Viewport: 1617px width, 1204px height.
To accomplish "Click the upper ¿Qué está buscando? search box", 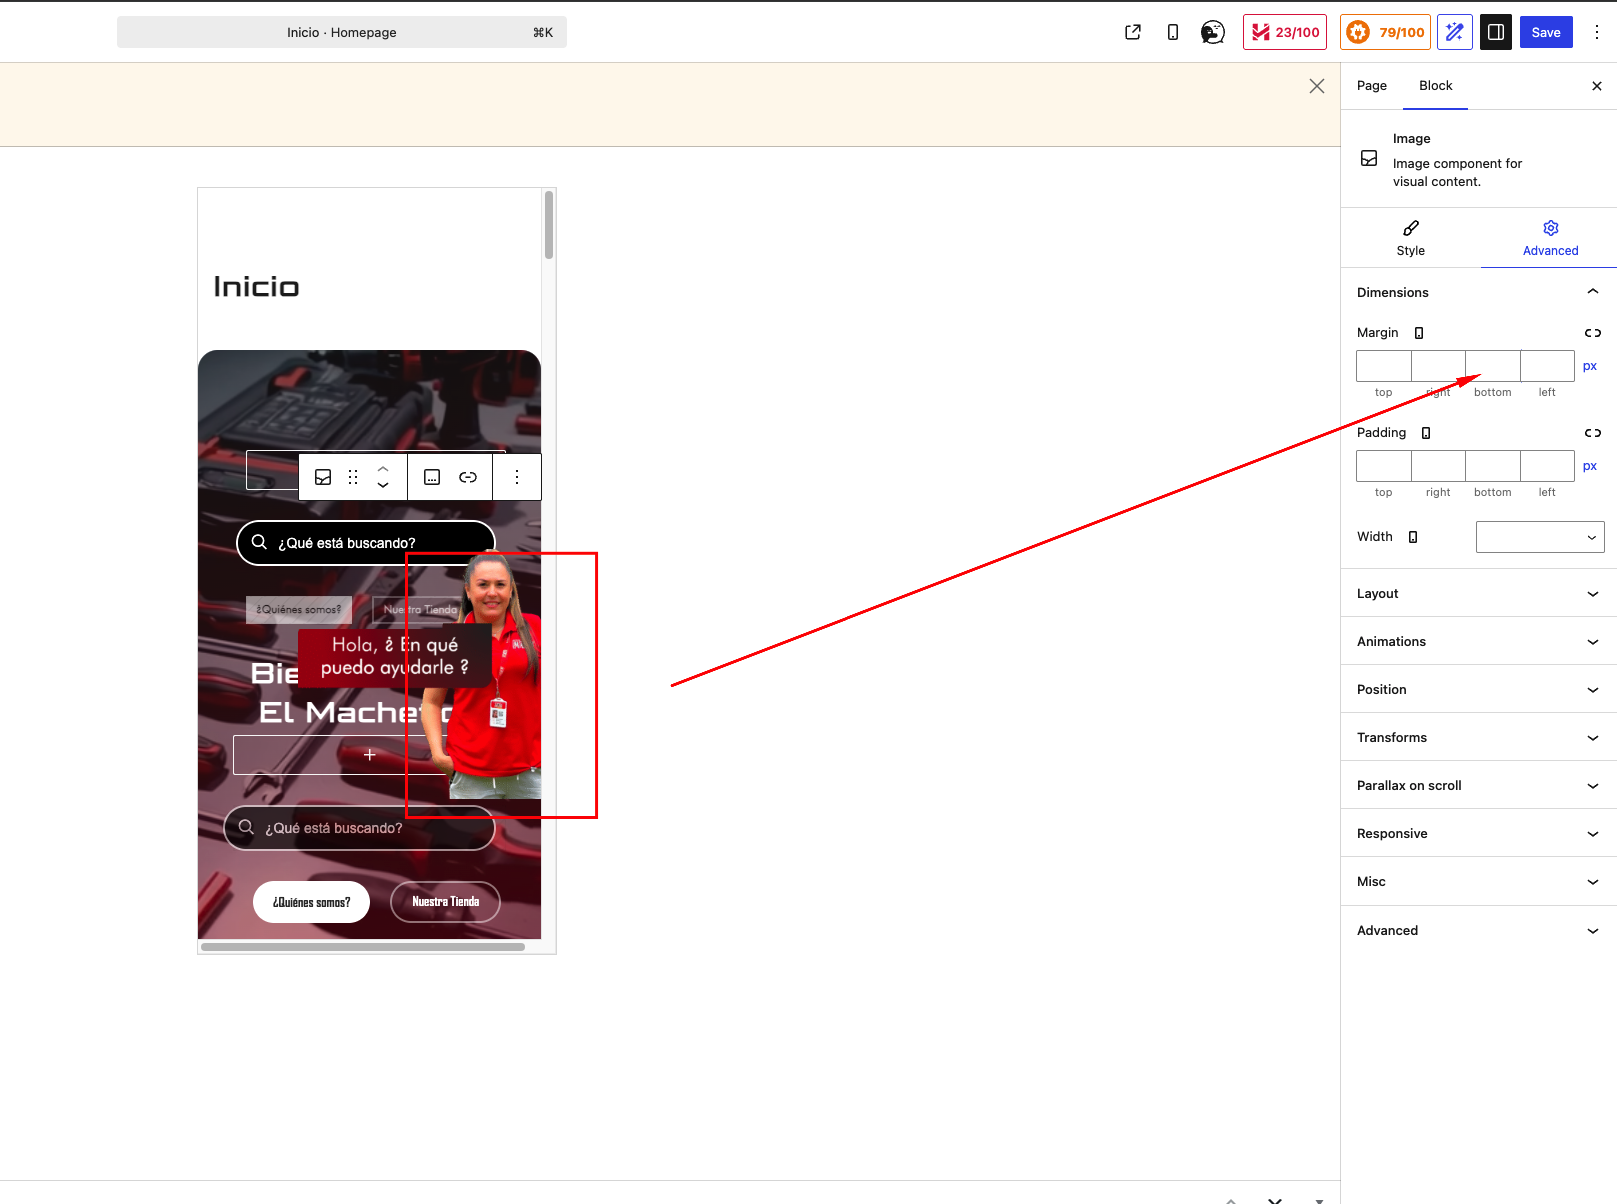I will click(x=366, y=543).
